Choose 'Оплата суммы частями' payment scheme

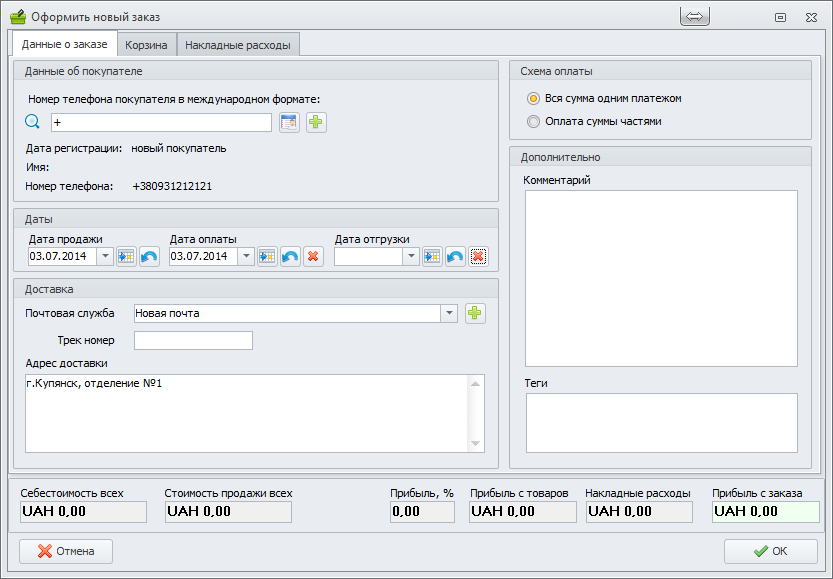click(533, 122)
